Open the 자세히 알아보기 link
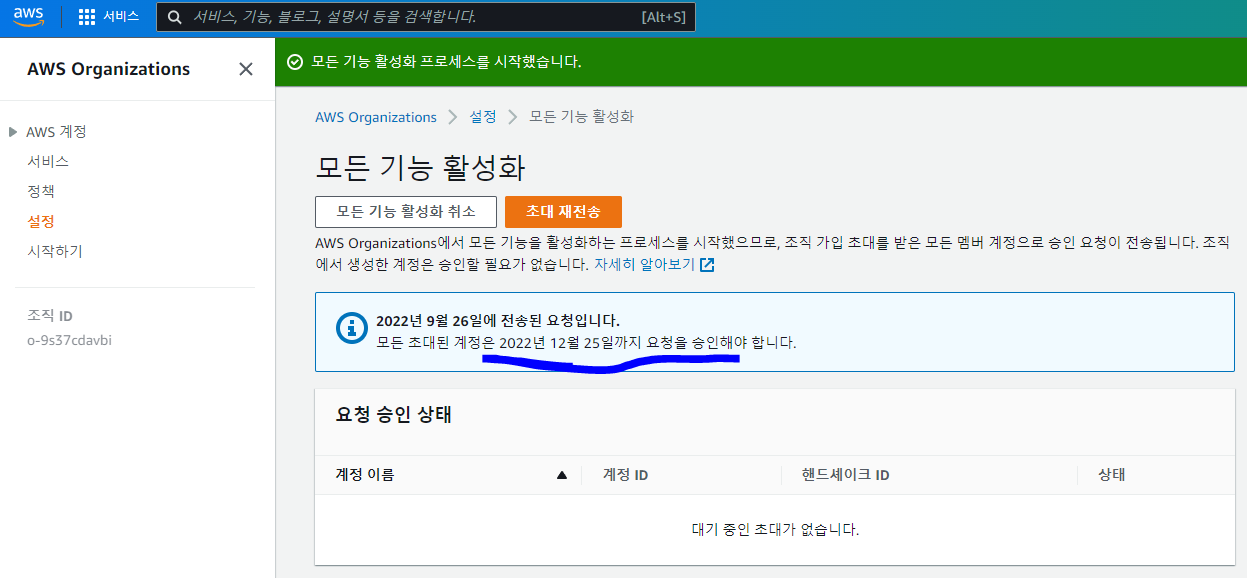Image resolution: width=1247 pixels, height=578 pixels. coord(644,265)
